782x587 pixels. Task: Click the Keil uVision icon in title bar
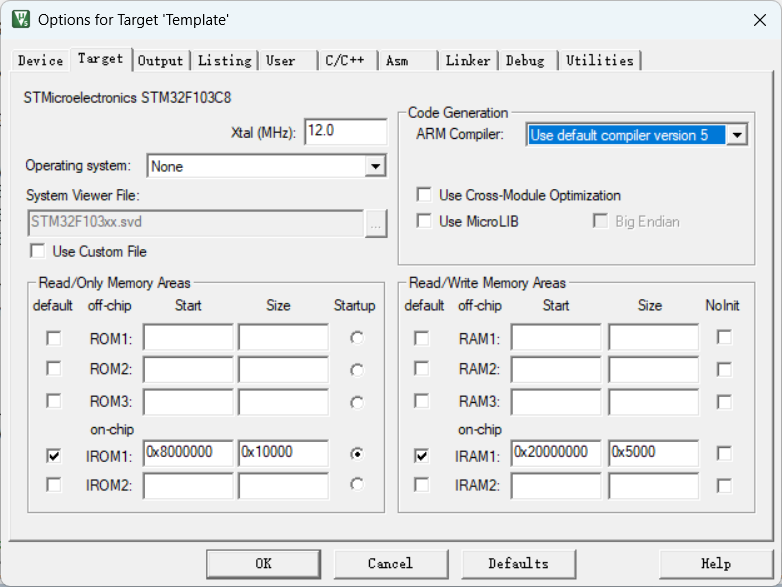point(21,19)
